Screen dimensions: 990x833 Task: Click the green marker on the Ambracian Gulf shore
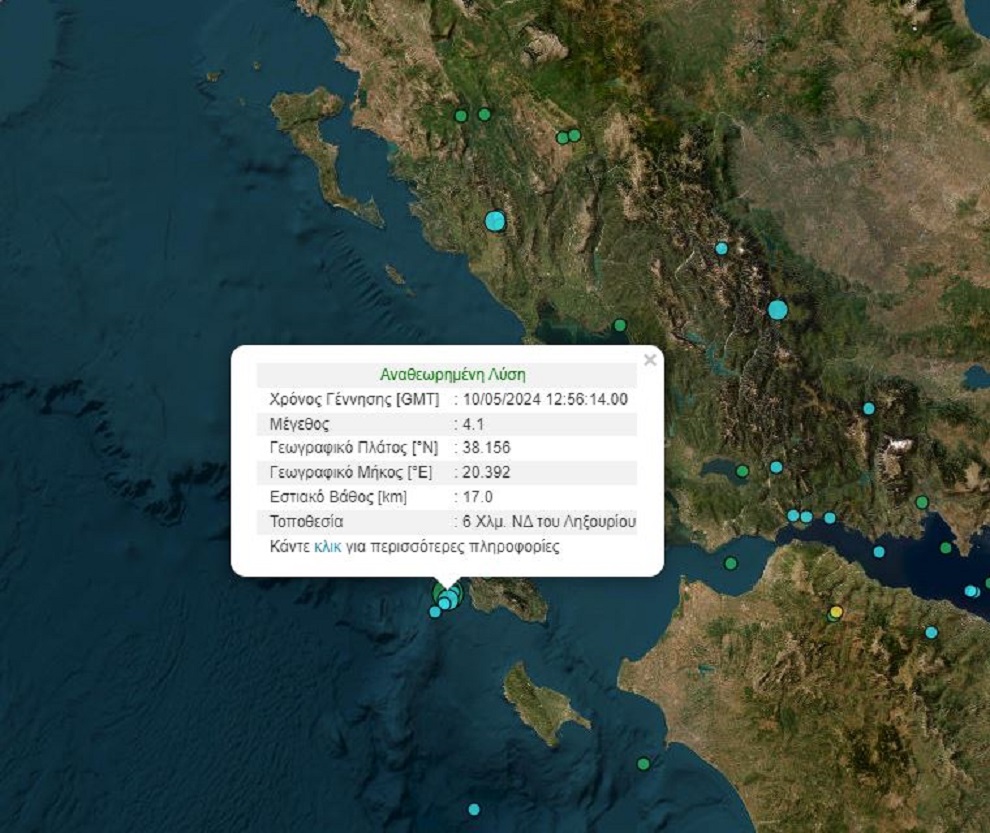click(x=620, y=325)
